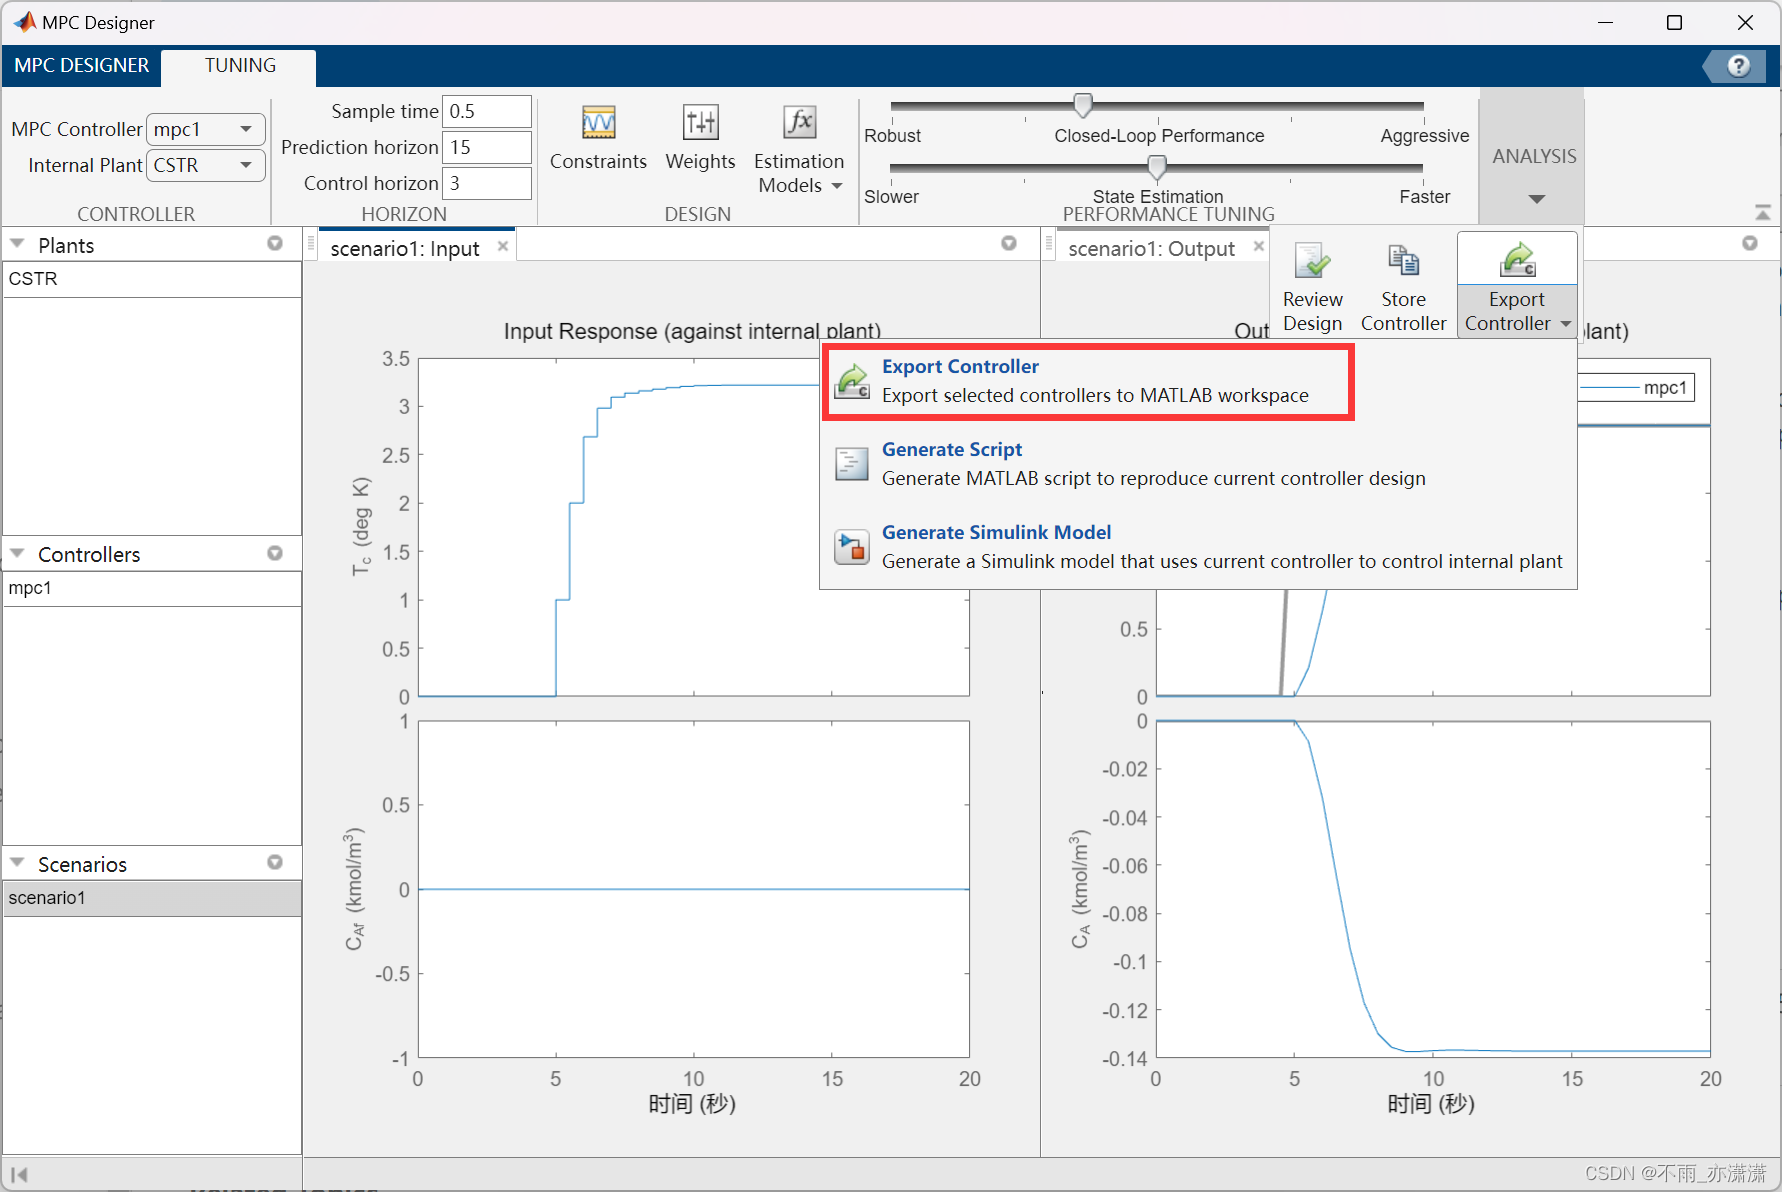Switch to the TUNING tab

click(240, 65)
